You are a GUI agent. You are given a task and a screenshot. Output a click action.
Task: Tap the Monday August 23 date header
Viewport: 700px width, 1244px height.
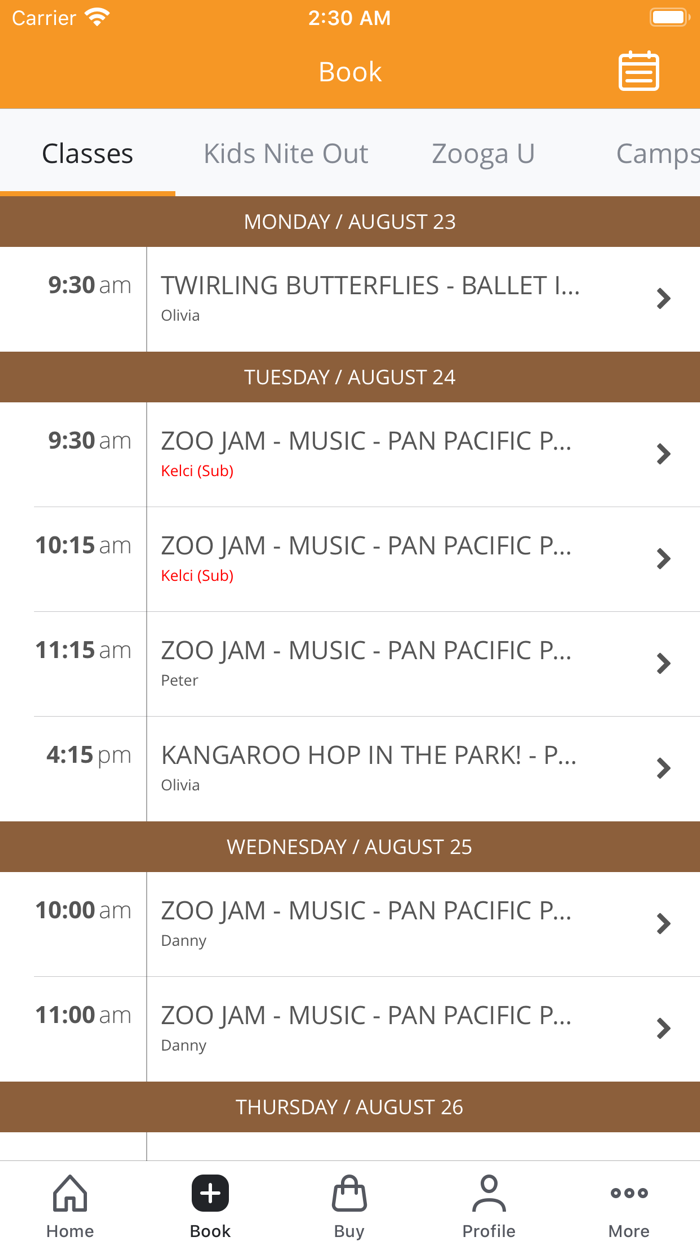point(350,221)
